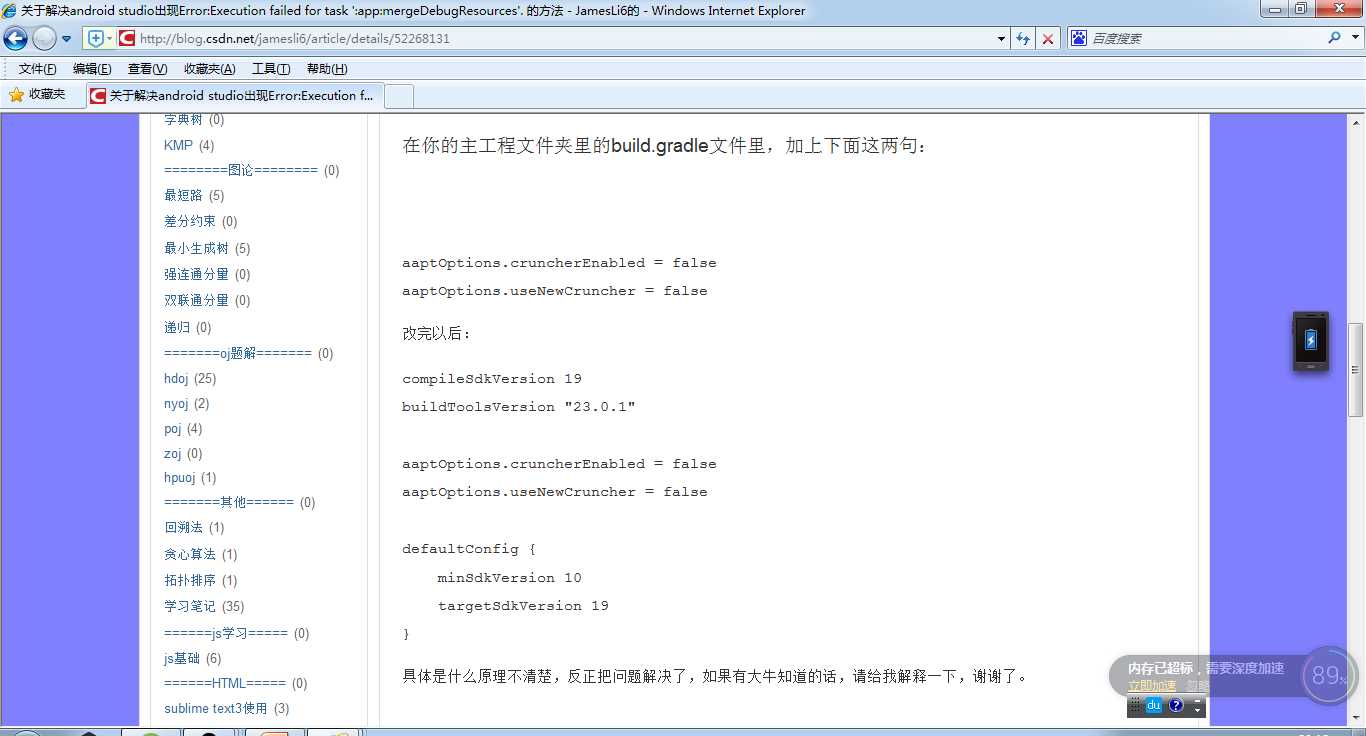
Task: Open the recent pages history dropdown arrow
Action: click(67, 39)
